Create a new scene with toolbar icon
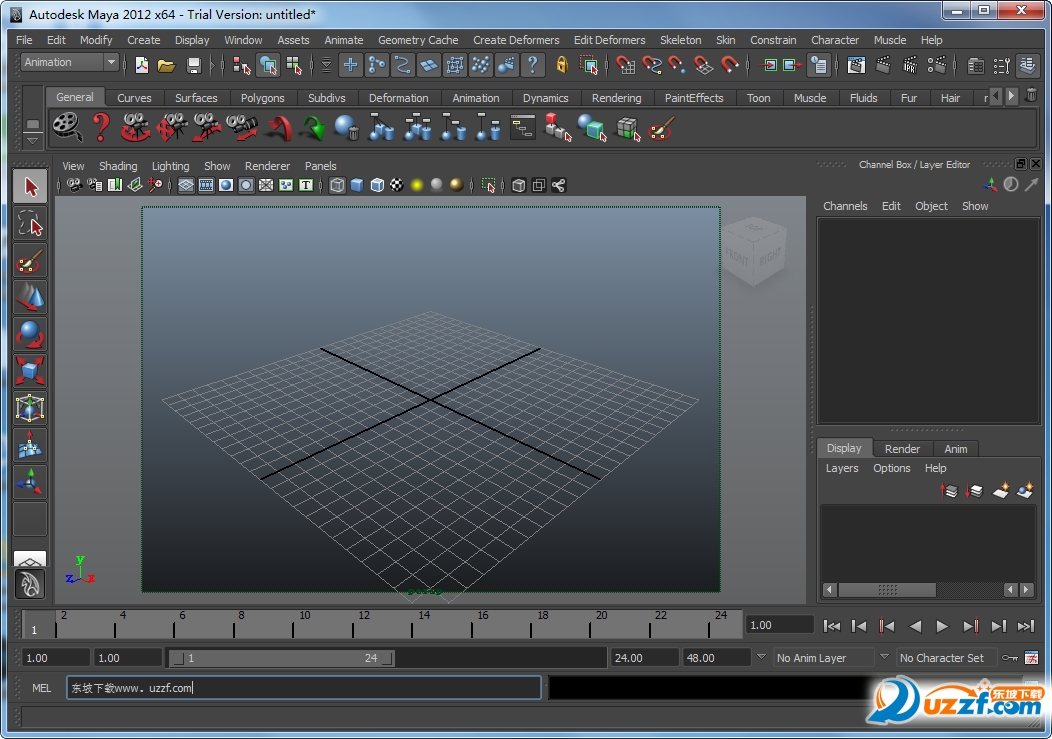The height and width of the screenshot is (739, 1052). point(142,65)
